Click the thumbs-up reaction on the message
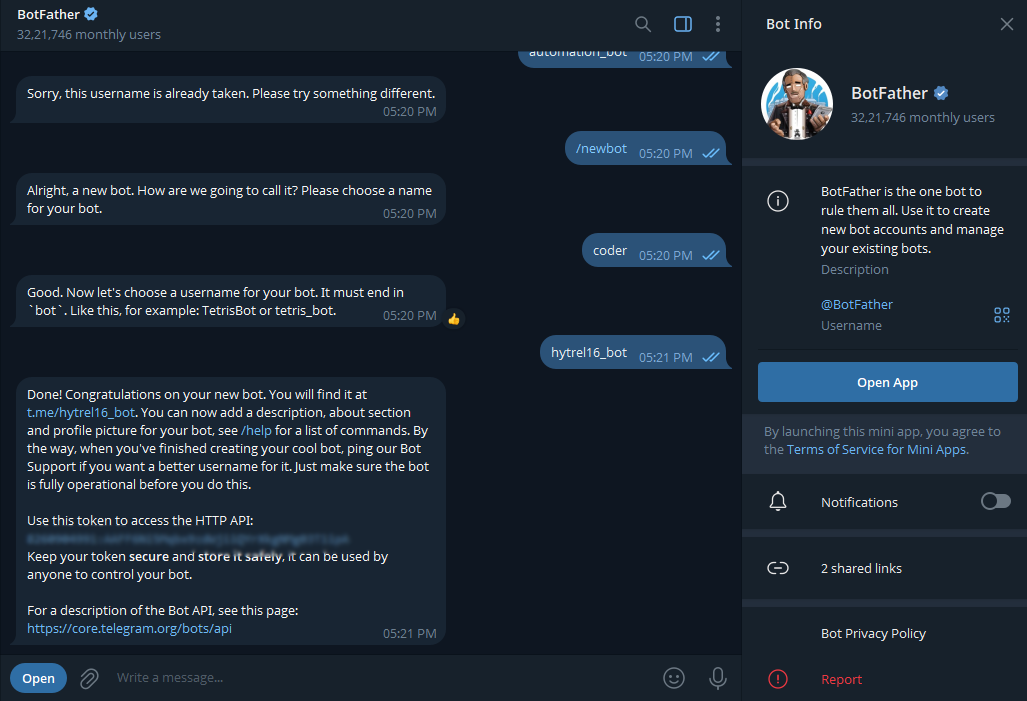1027x701 pixels. tap(455, 318)
